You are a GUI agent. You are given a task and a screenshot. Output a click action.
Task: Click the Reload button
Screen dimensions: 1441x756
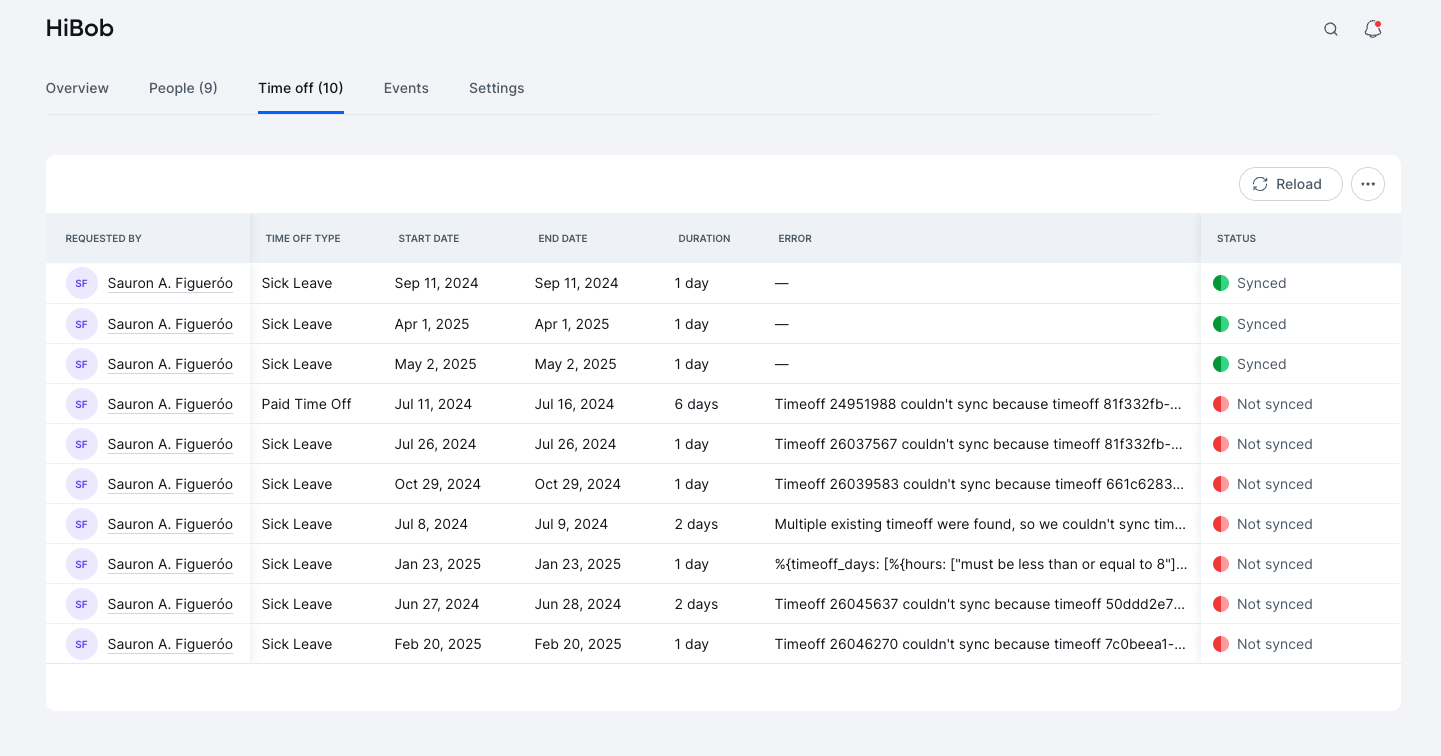1290,184
